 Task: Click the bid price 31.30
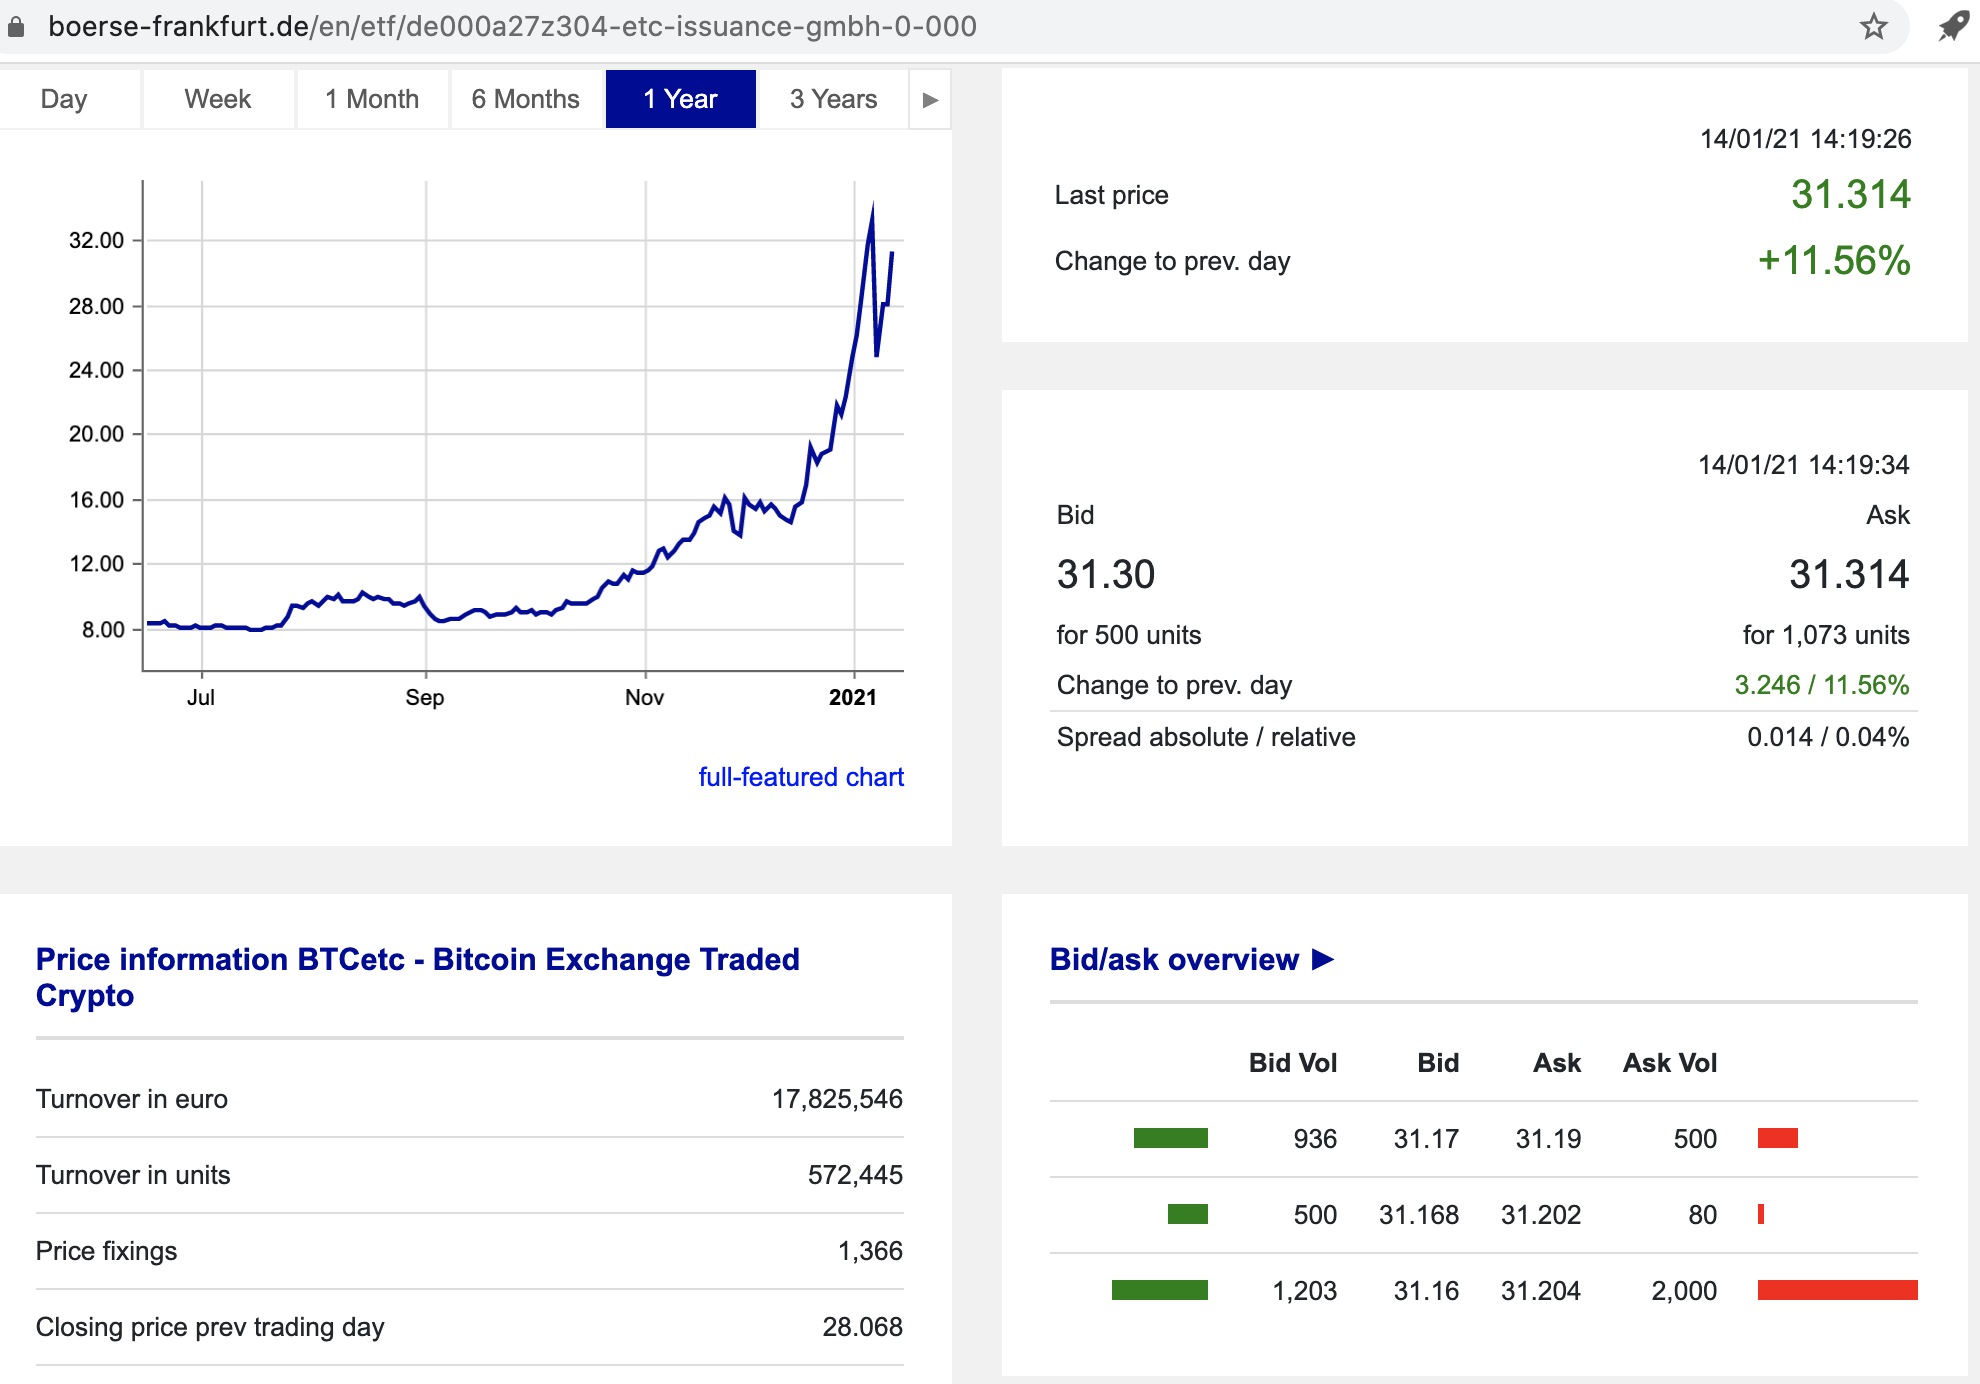pyautogui.click(x=1106, y=574)
